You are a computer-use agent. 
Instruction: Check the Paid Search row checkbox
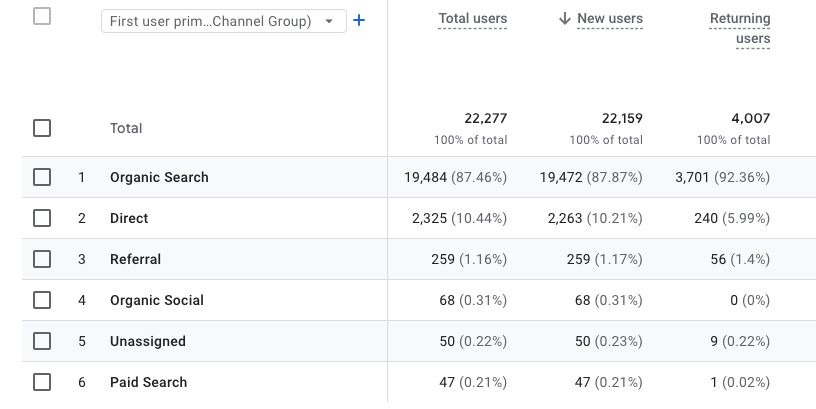(42, 382)
